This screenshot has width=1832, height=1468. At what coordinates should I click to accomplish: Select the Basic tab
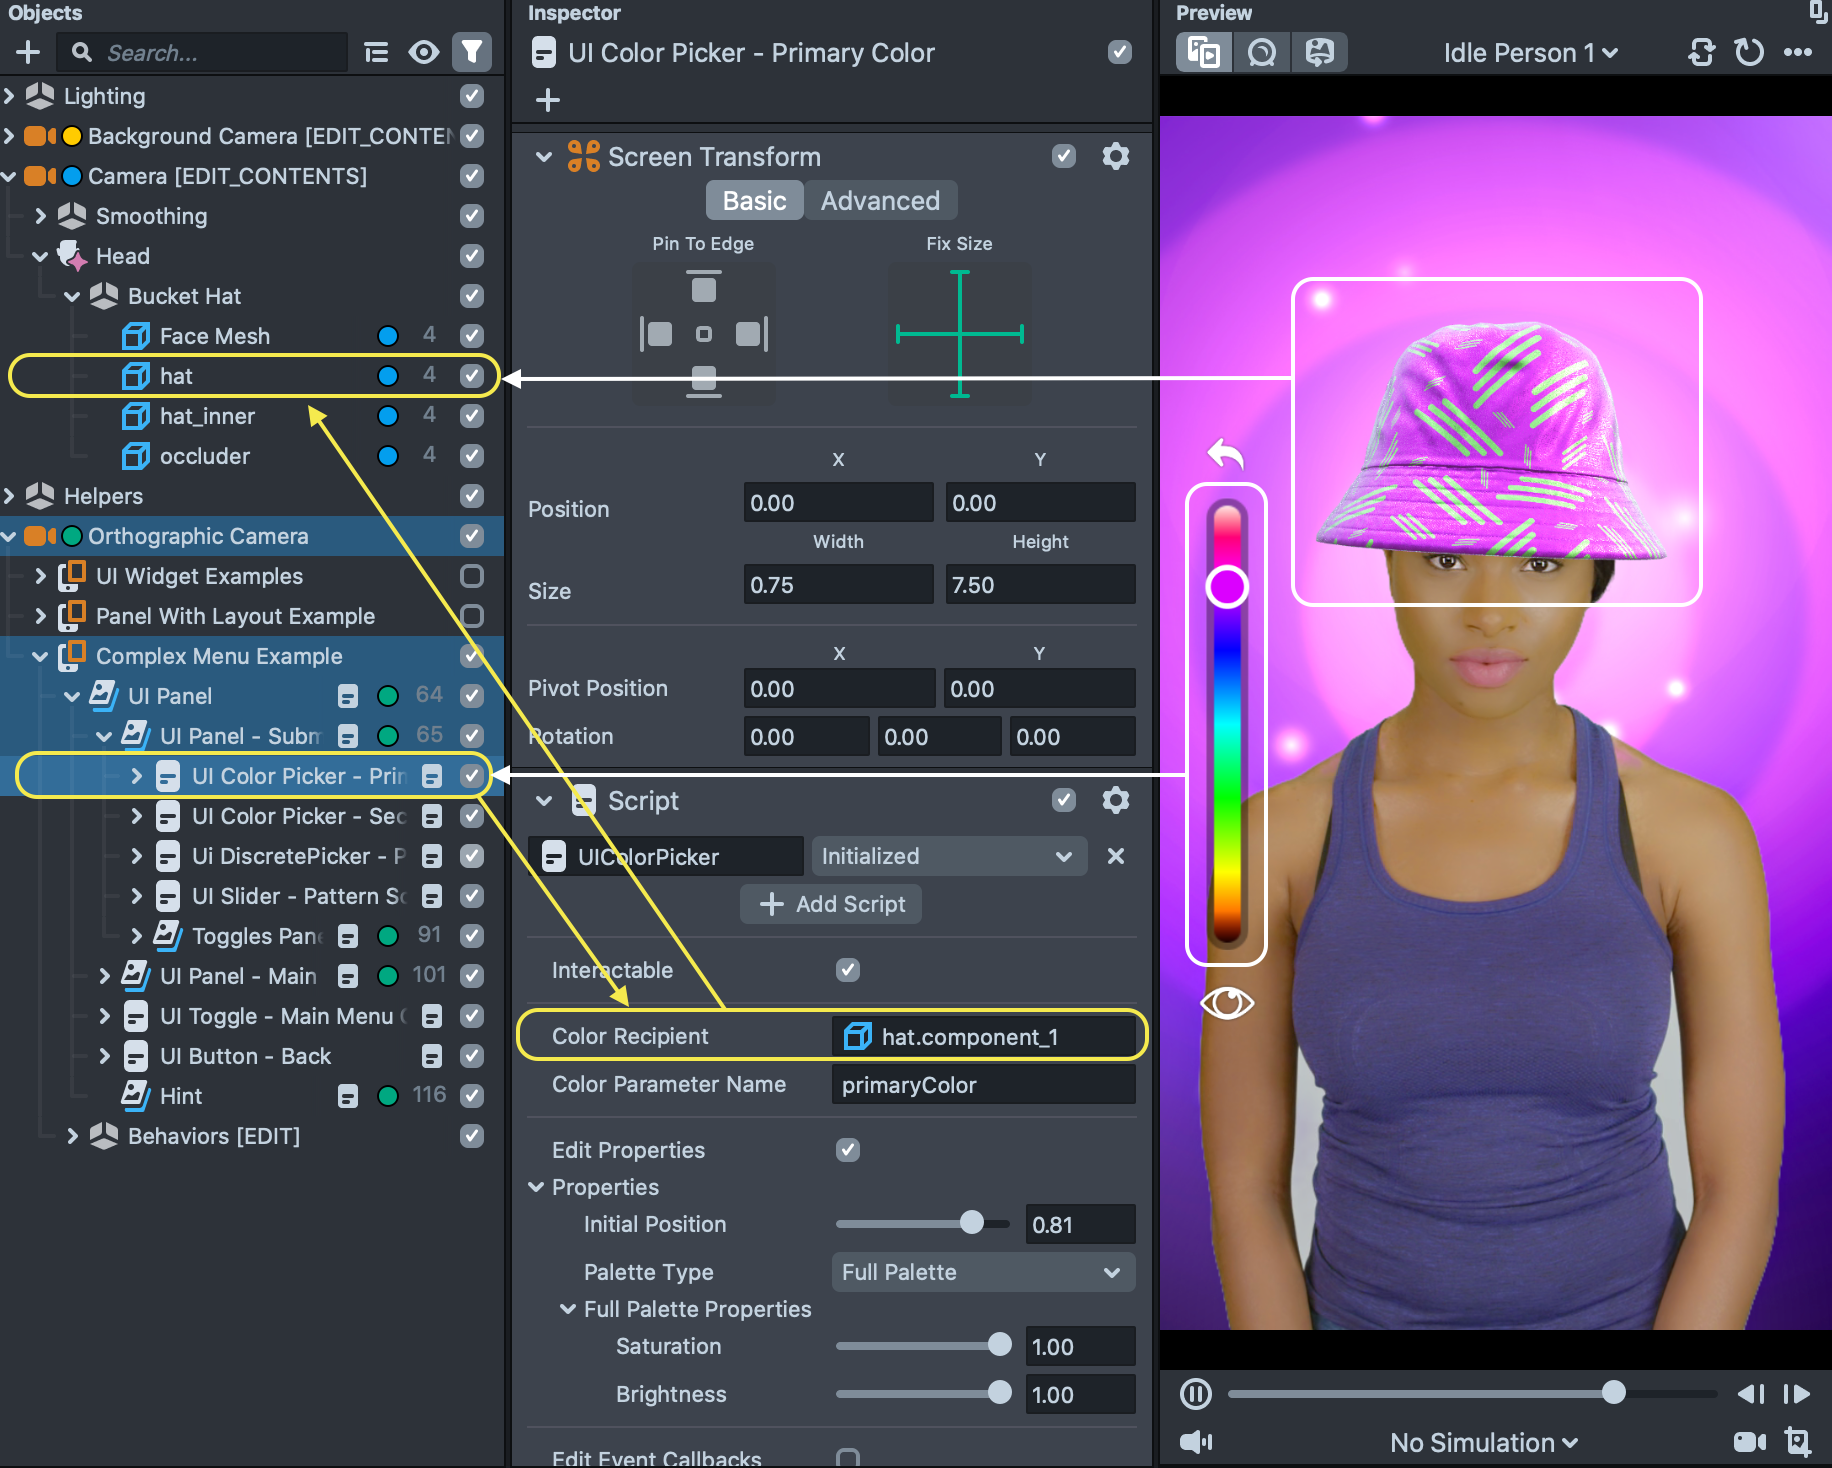(x=754, y=201)
